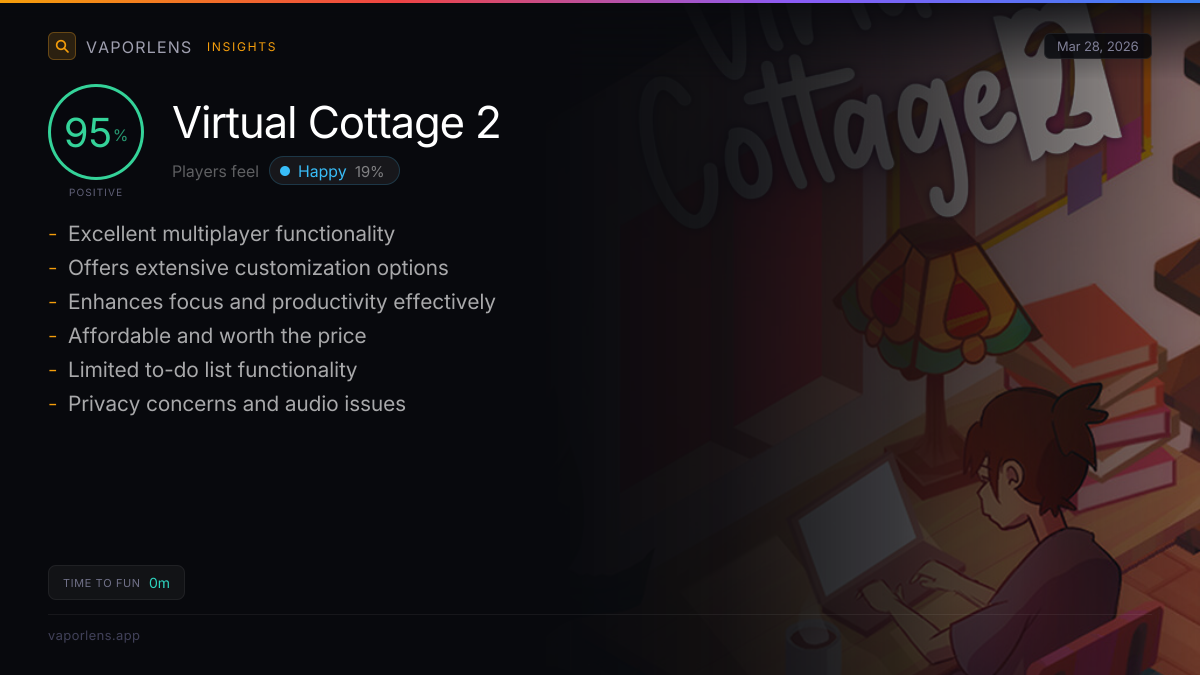Select Affordable and worth the price insight
Viewport: 1200px width, 675px height.
pos(217,336)
